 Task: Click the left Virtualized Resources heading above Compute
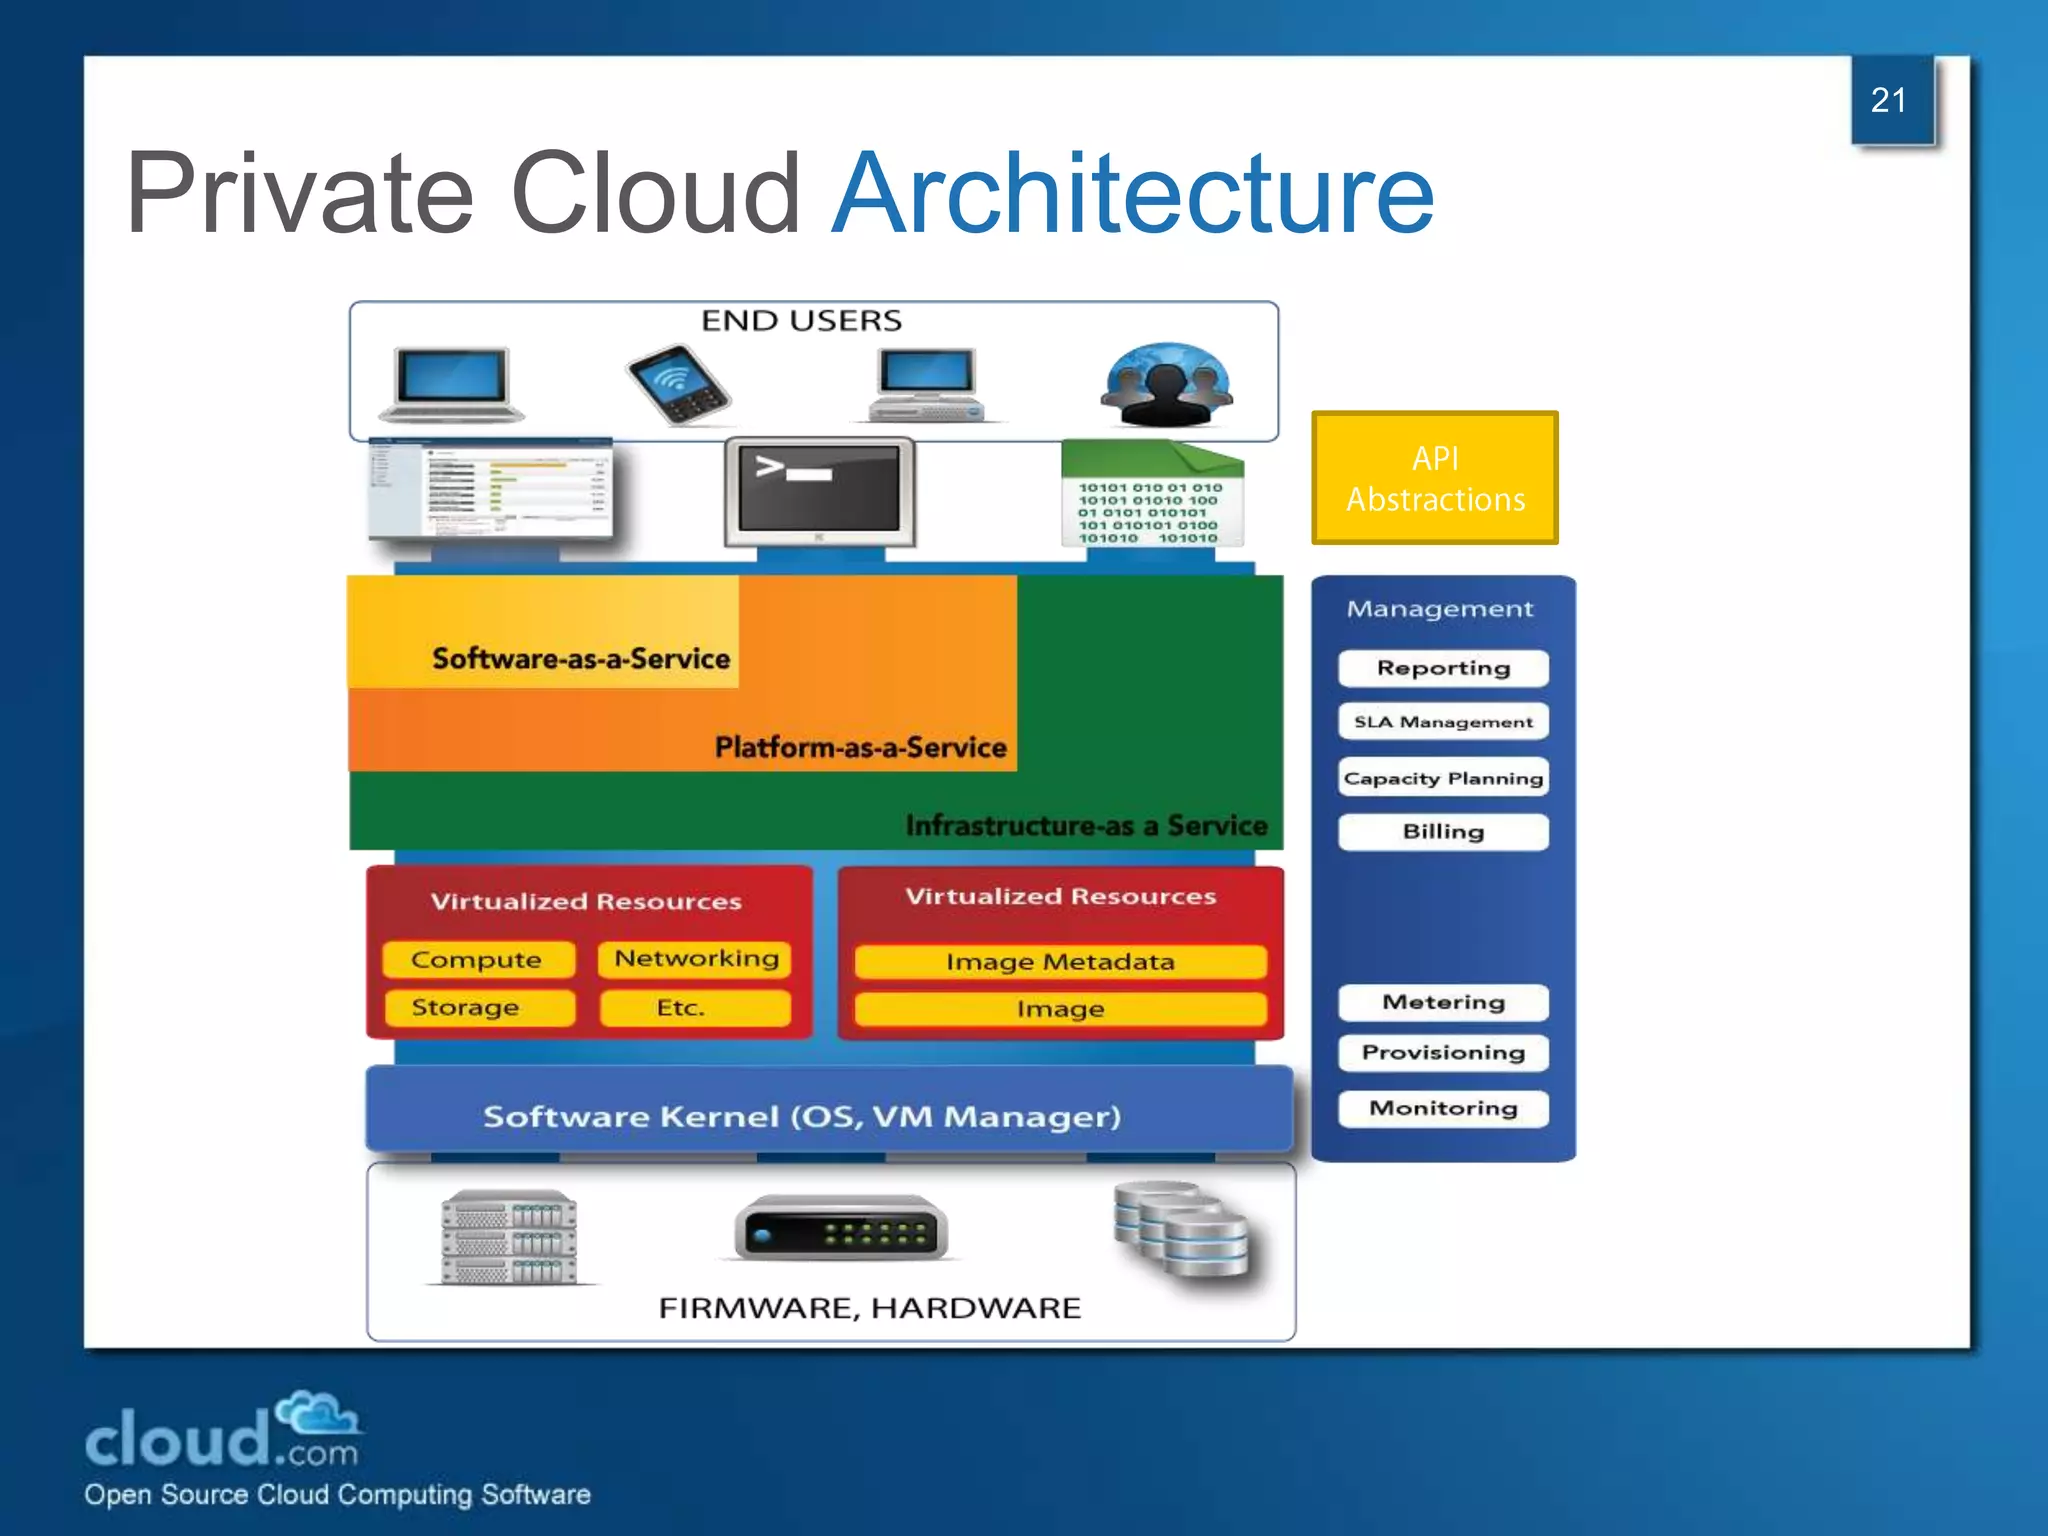[x=586, y=902]
